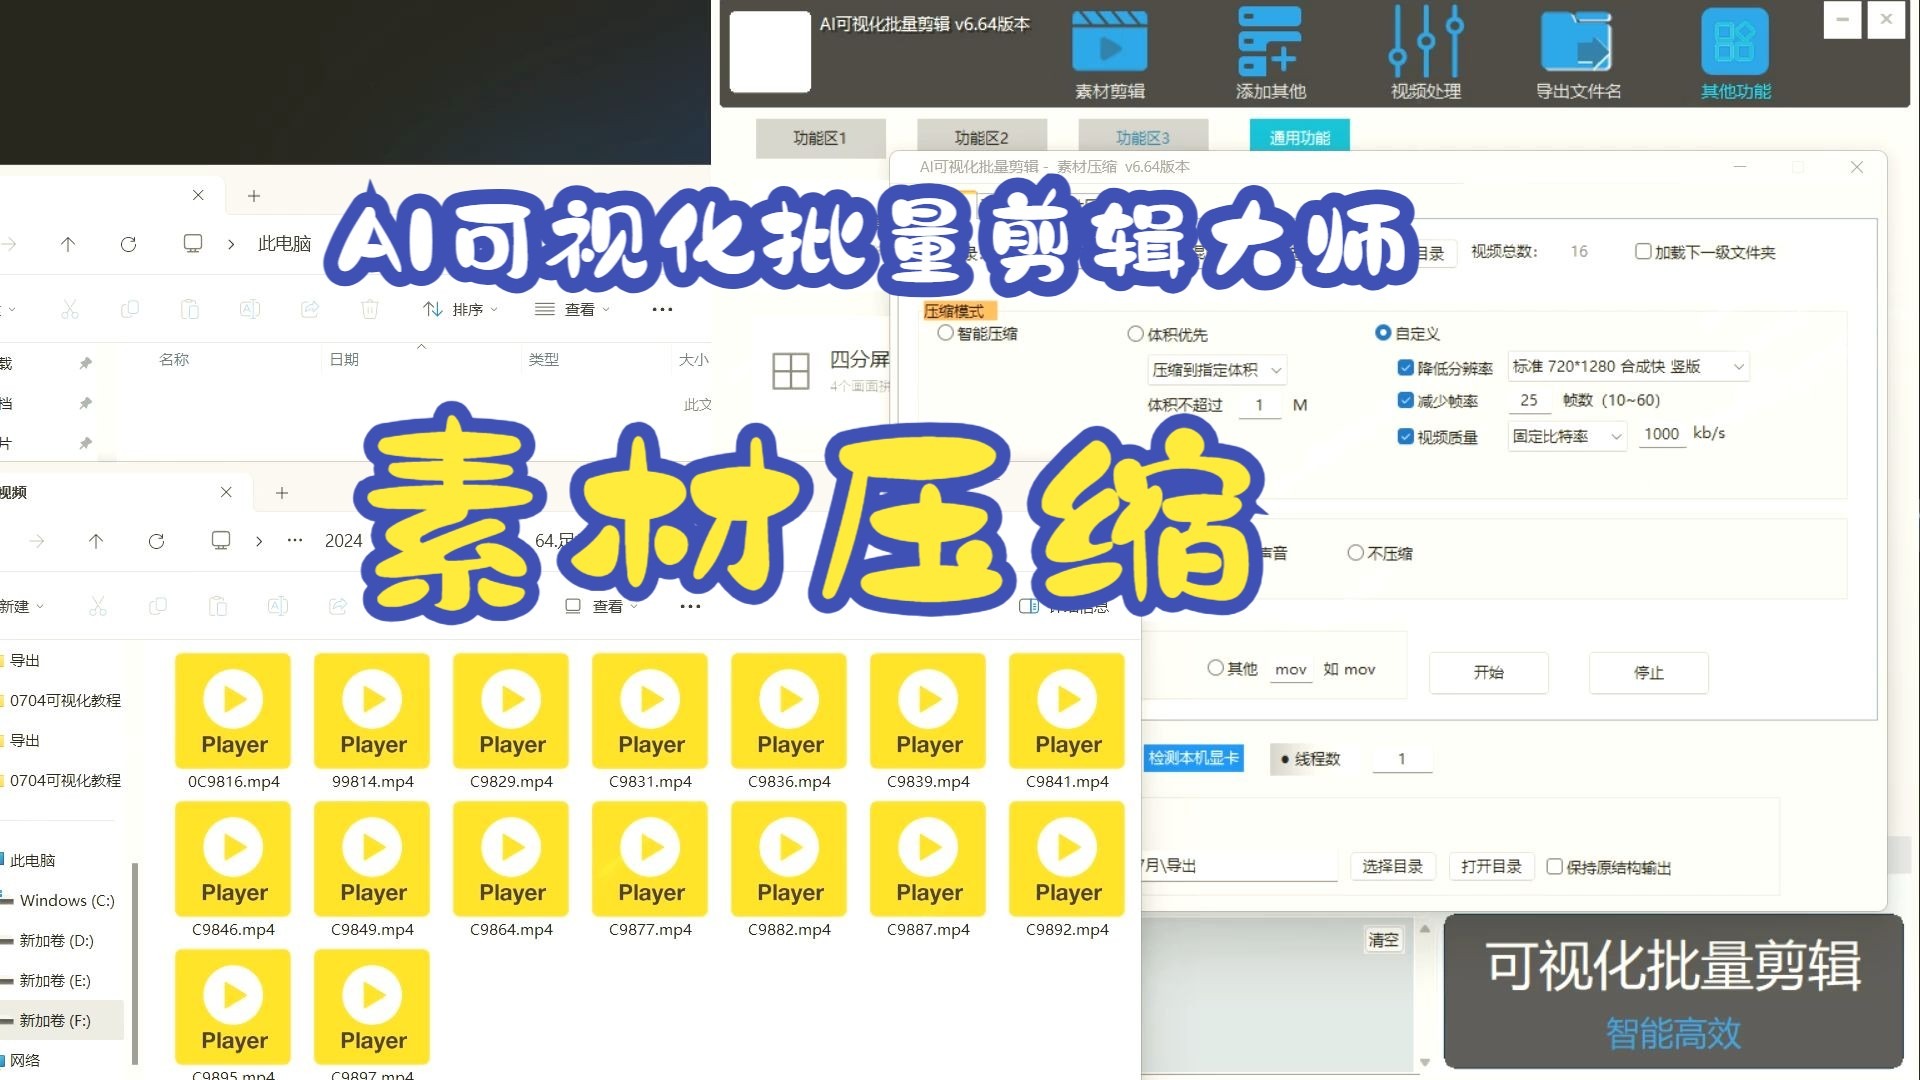1920x1080 pixels.
Task: Click the more options dots in upper Explorer
Action: [x=662, y=309]
